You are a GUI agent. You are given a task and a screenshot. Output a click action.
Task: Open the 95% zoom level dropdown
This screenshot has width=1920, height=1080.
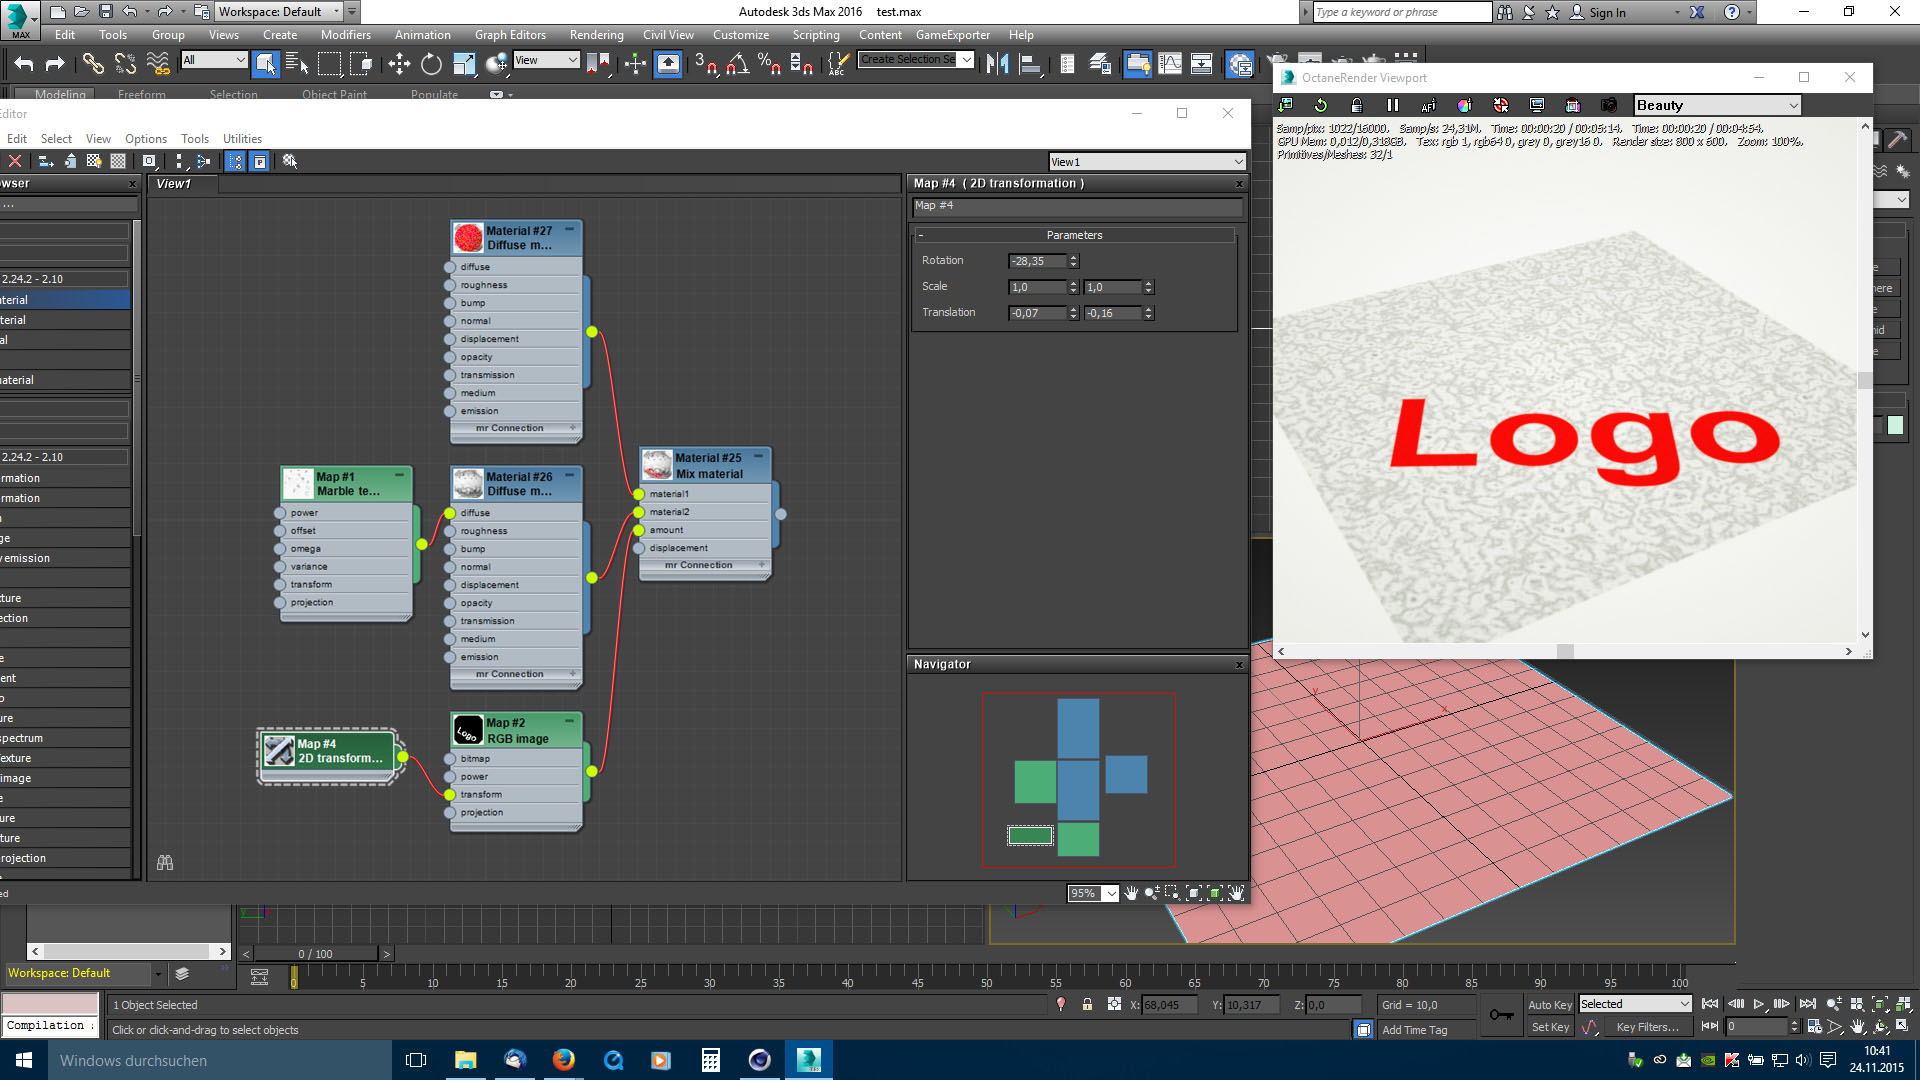pos(1111,894)
